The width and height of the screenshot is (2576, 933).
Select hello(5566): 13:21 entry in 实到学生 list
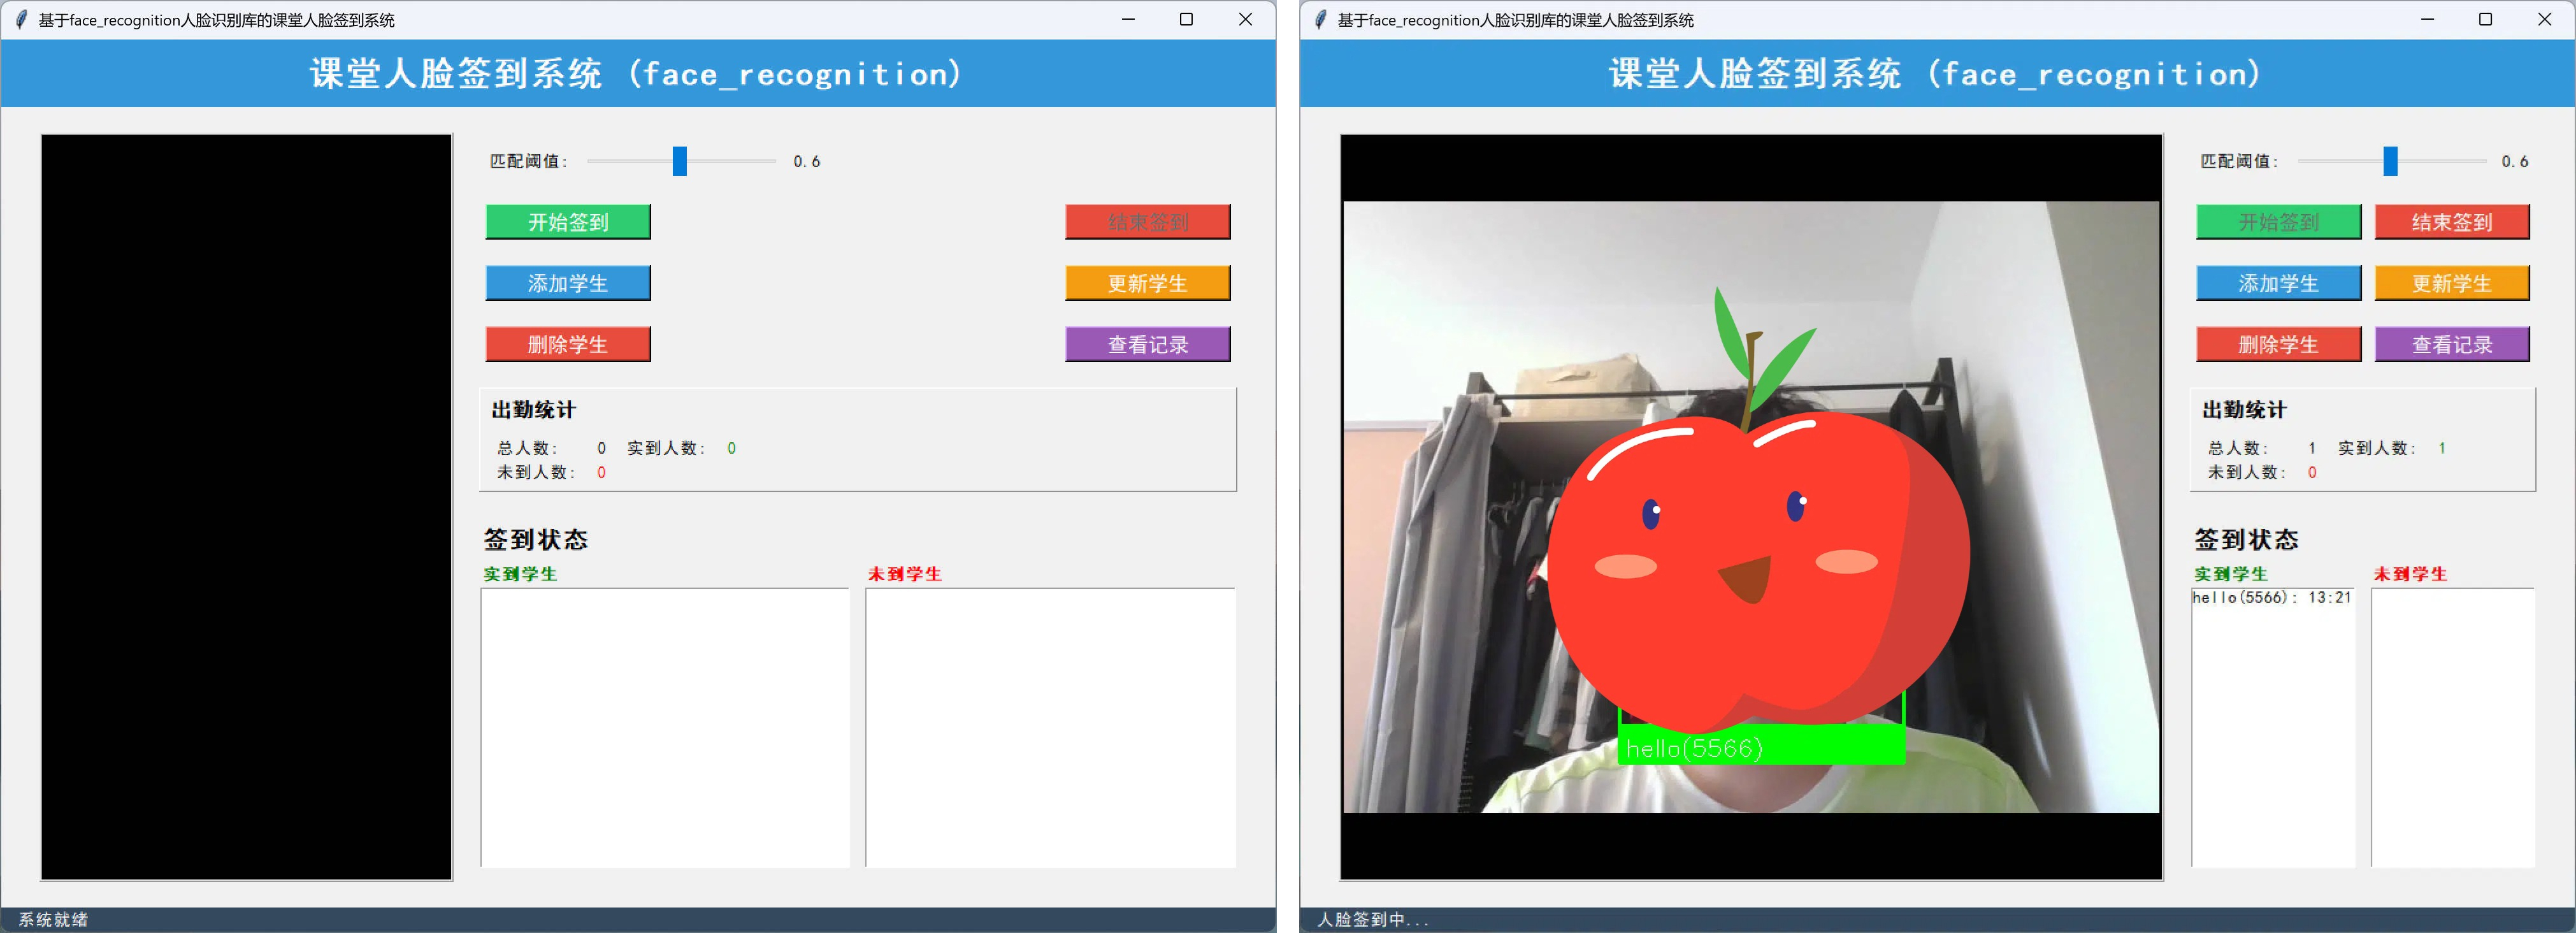click(x=2272, y=597)
